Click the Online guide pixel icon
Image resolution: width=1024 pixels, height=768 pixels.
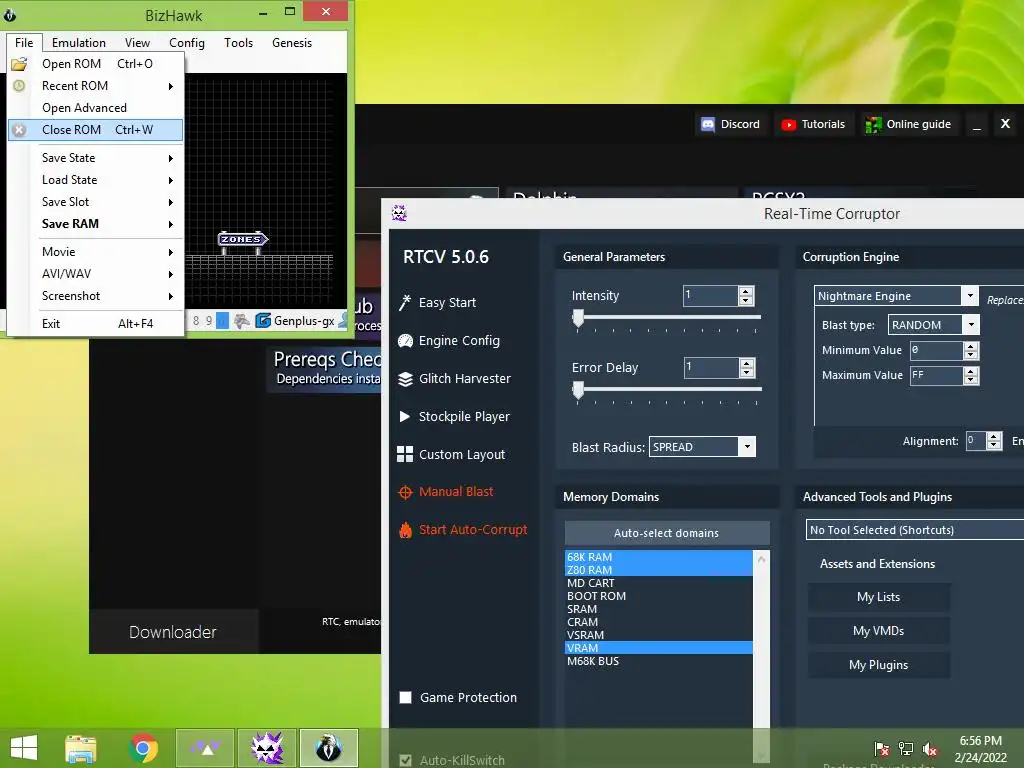[x=873, y=124]
